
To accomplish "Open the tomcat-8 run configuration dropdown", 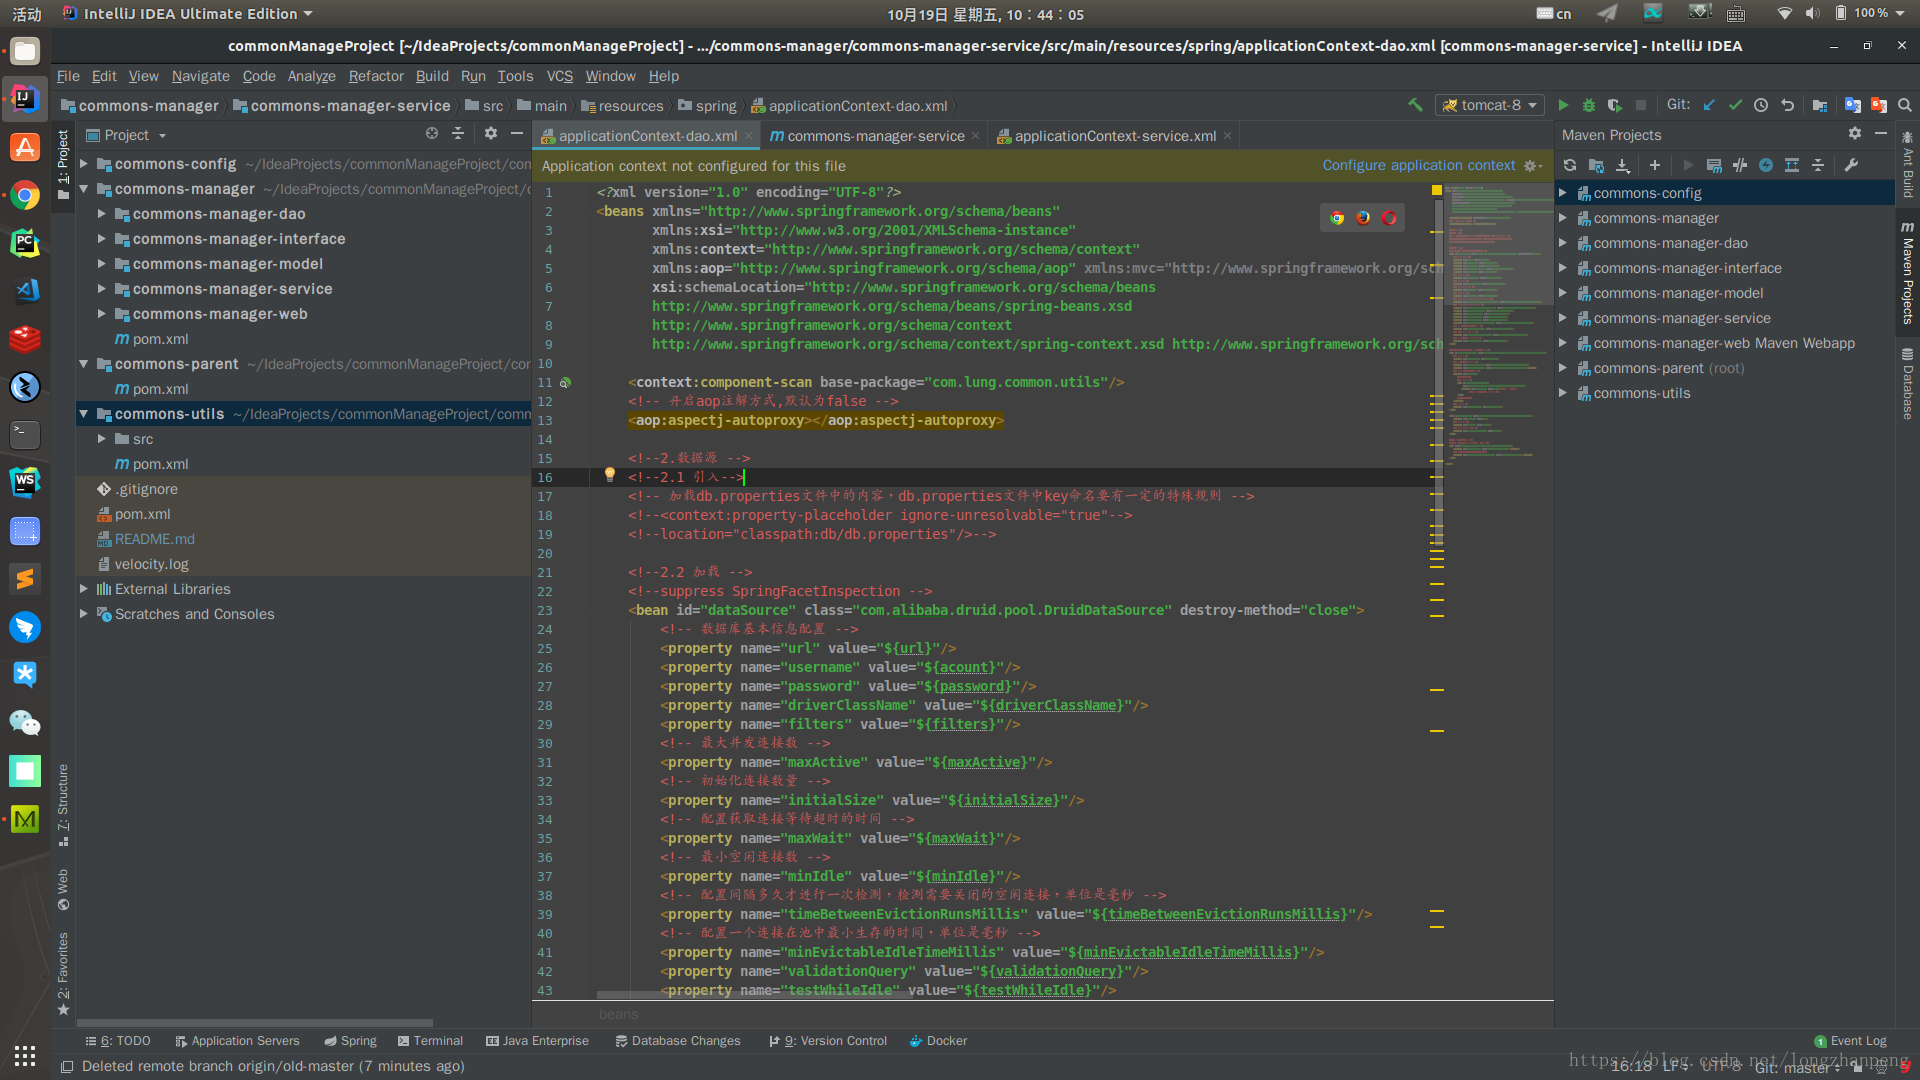I will click(1490, 105).
